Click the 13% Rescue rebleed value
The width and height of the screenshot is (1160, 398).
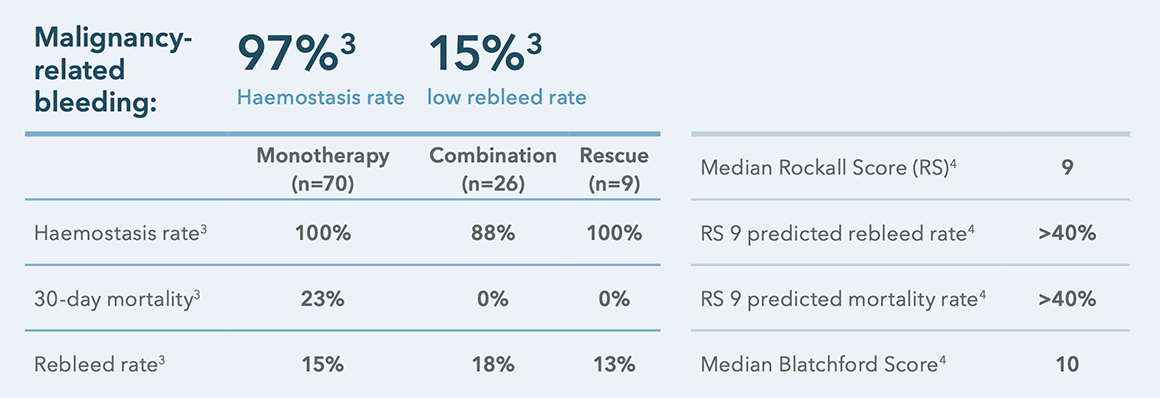[614, 365]
